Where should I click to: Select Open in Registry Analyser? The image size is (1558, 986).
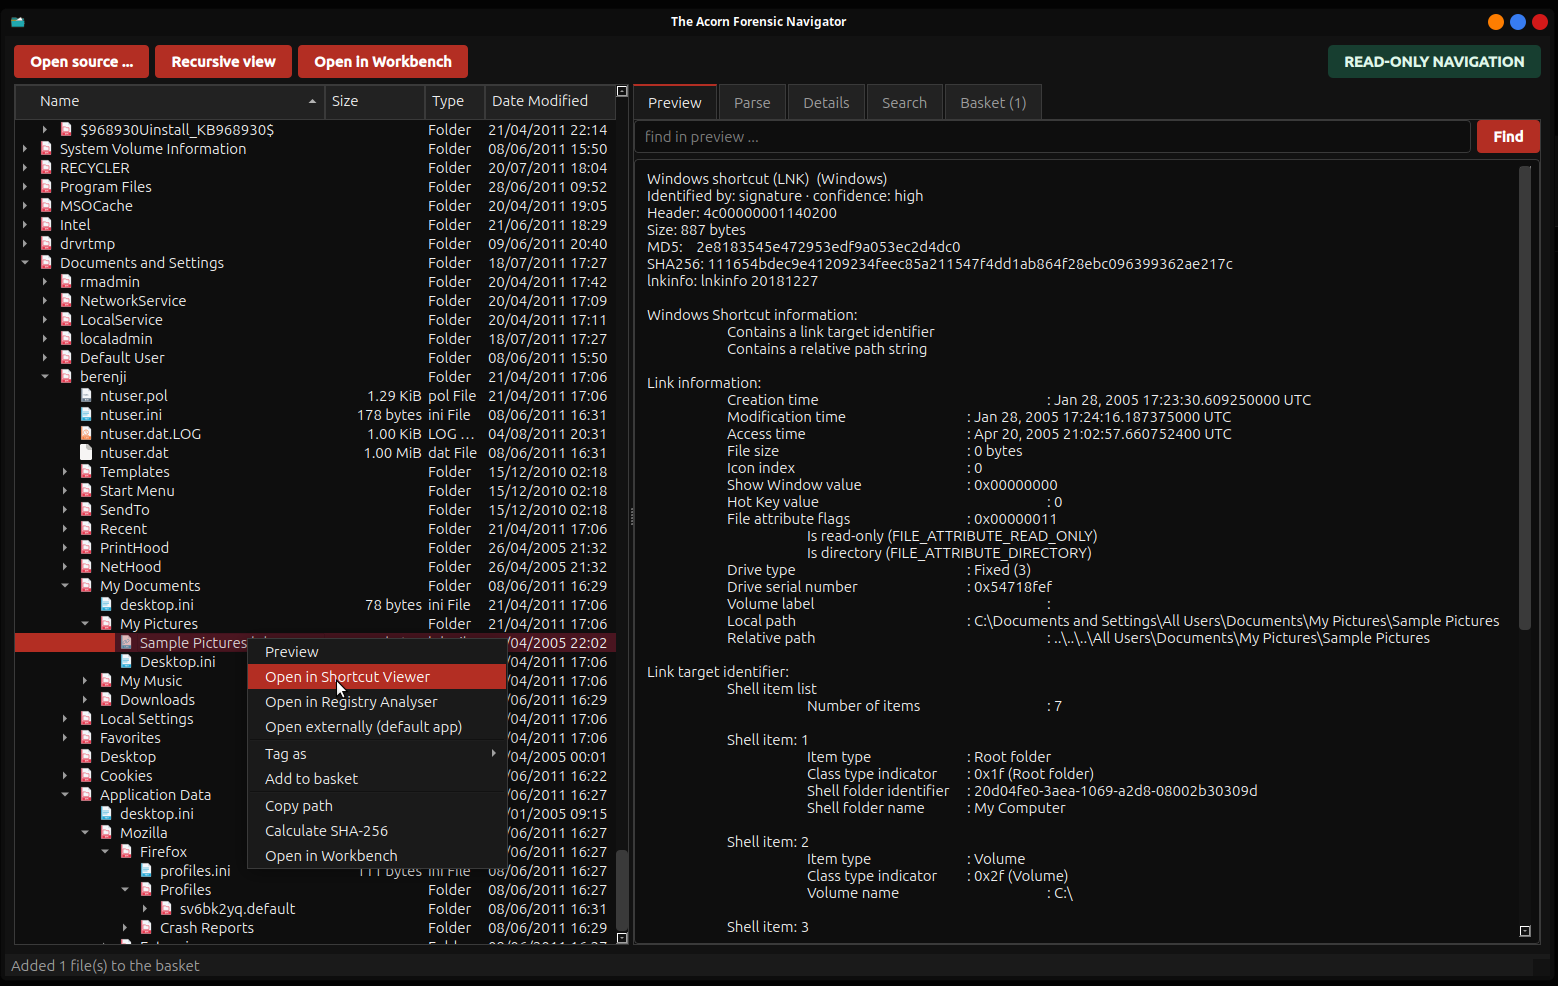(376, 702)
